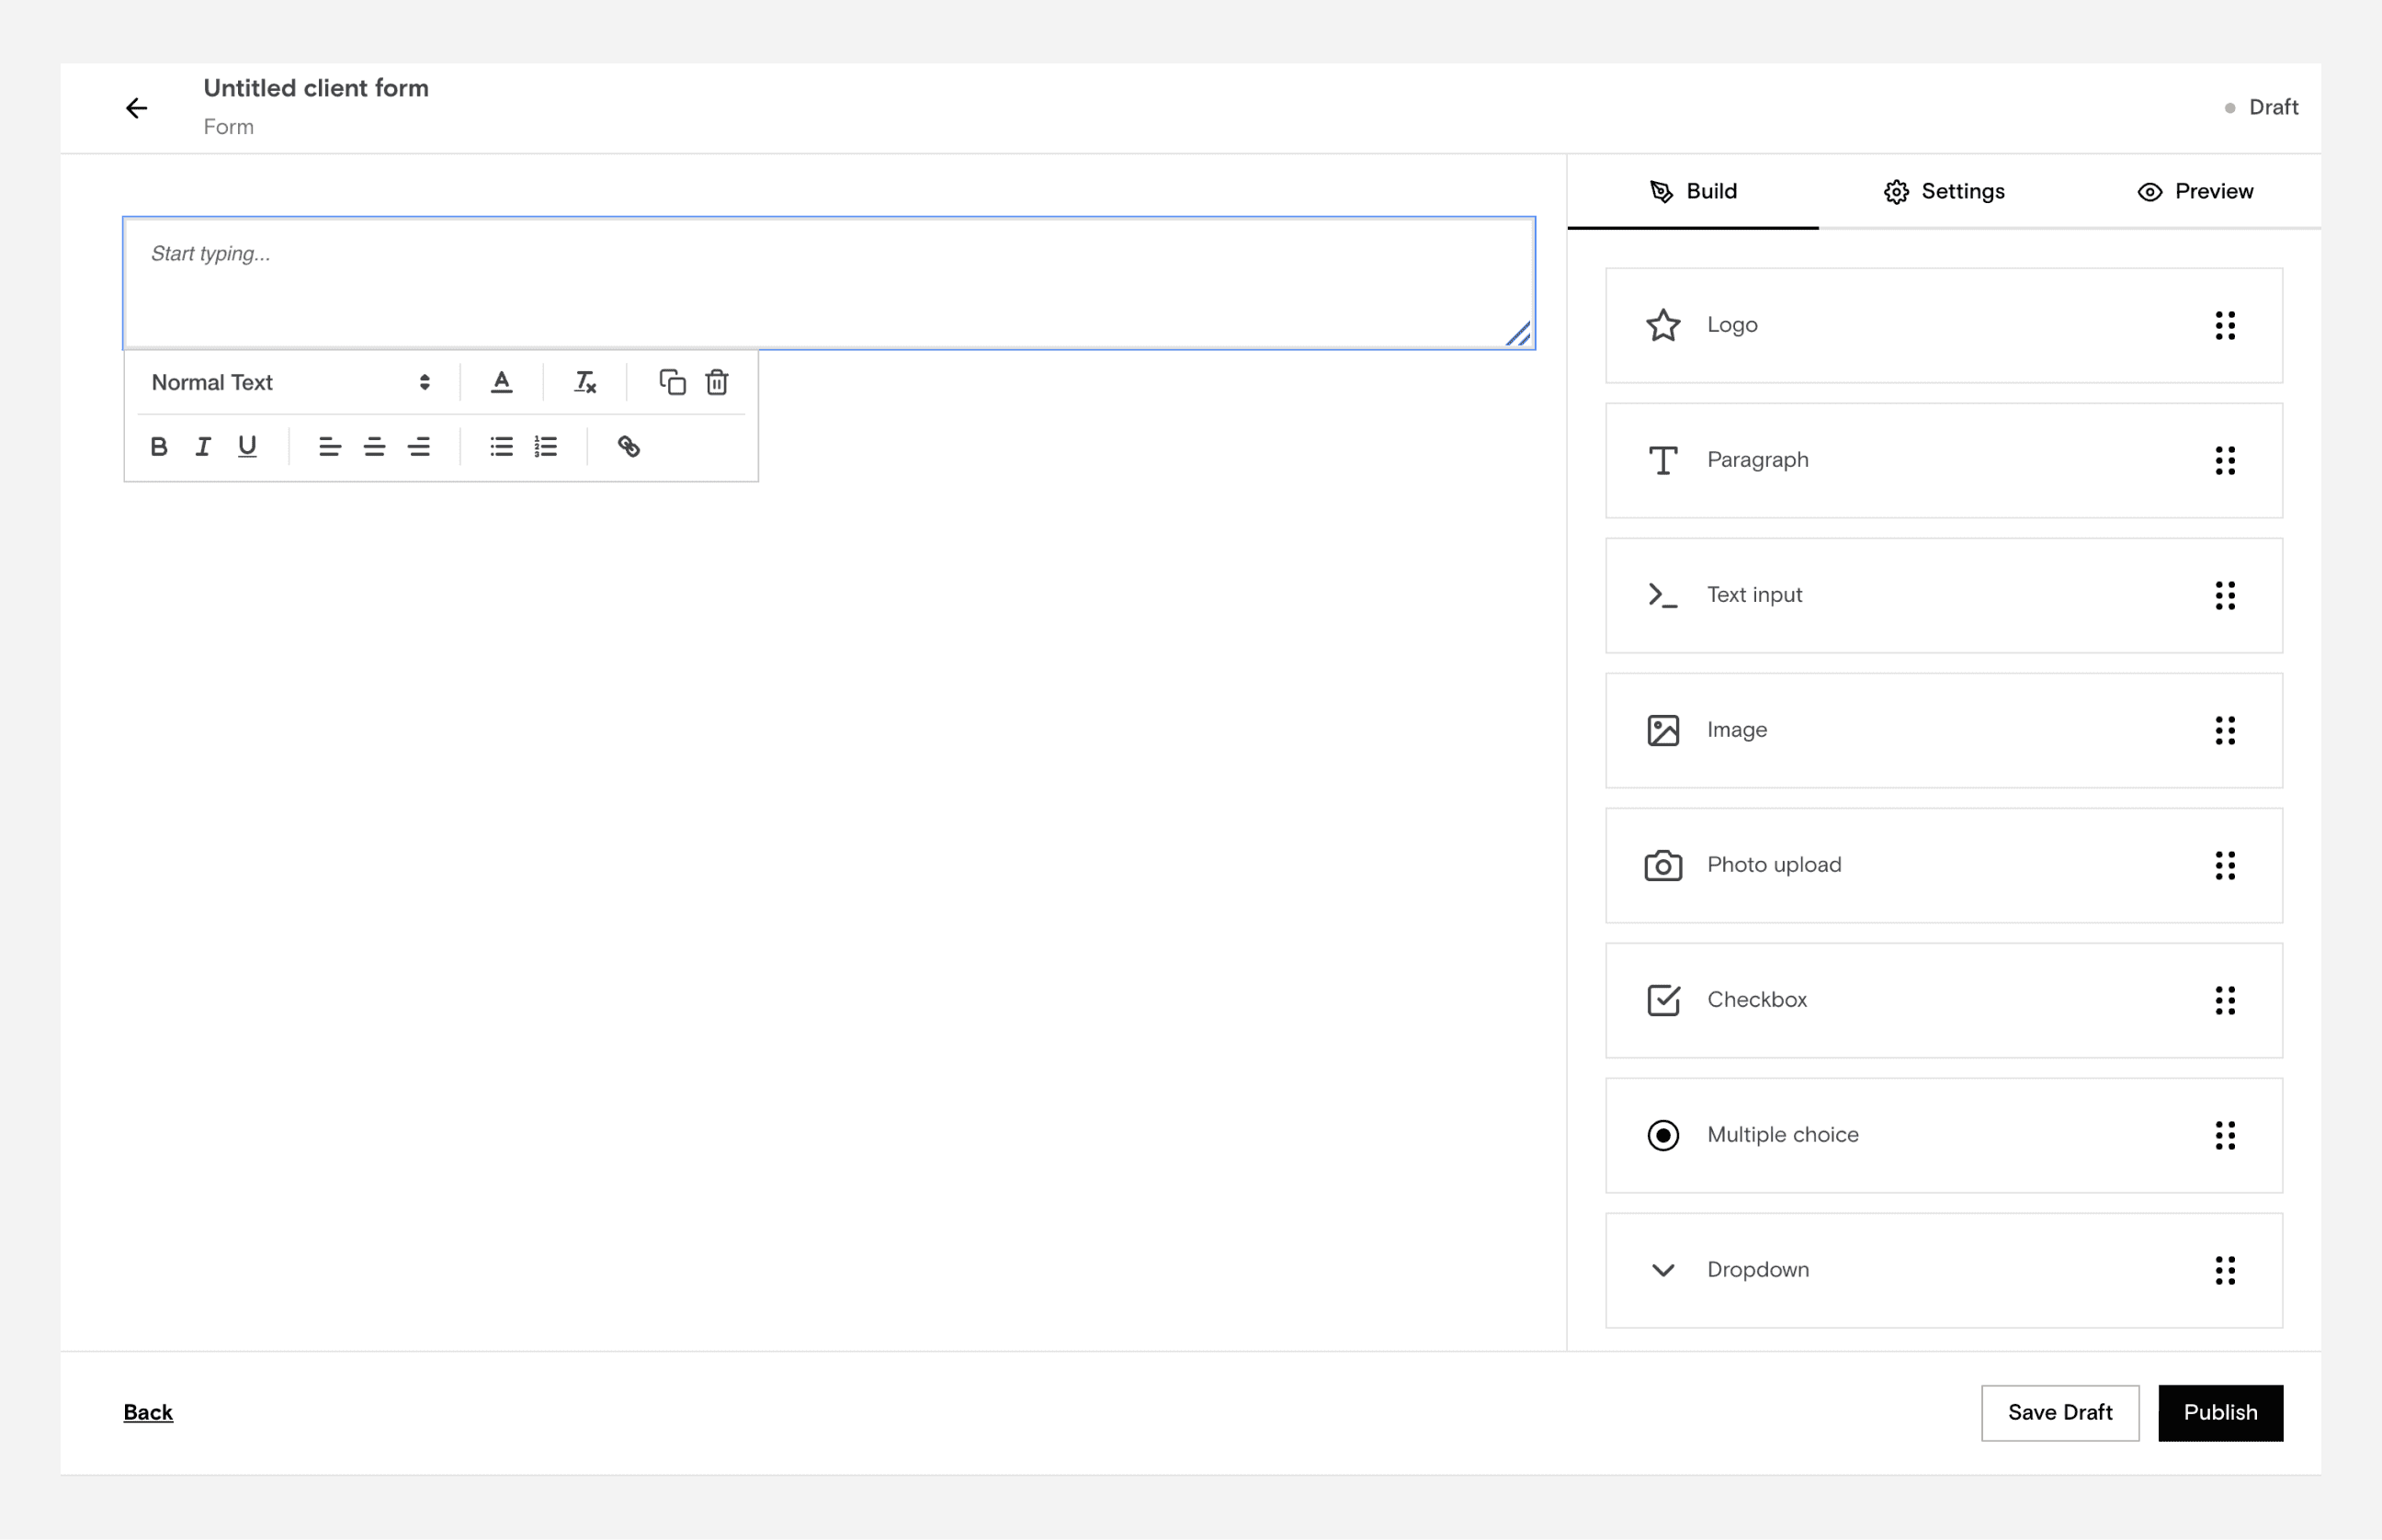Apply italic formatting

pos(203,447)
